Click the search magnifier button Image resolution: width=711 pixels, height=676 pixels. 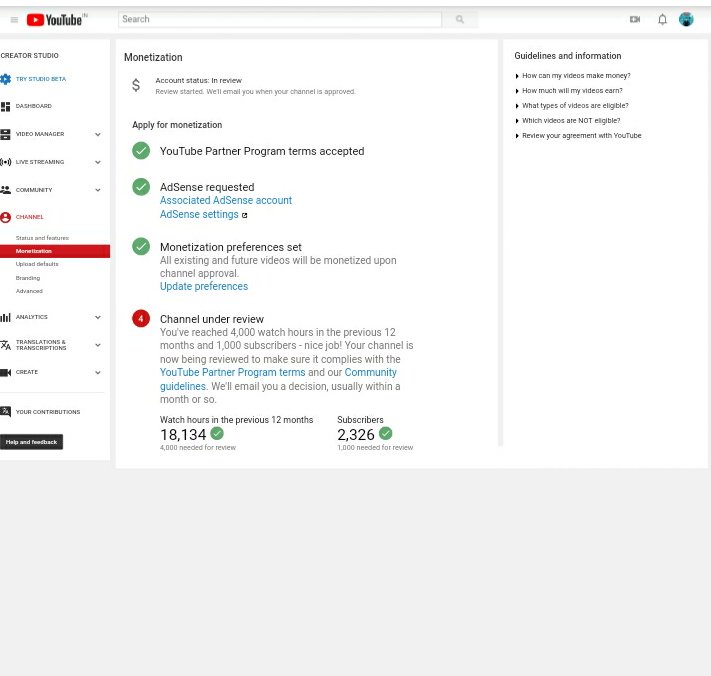[x=460, y=19]
